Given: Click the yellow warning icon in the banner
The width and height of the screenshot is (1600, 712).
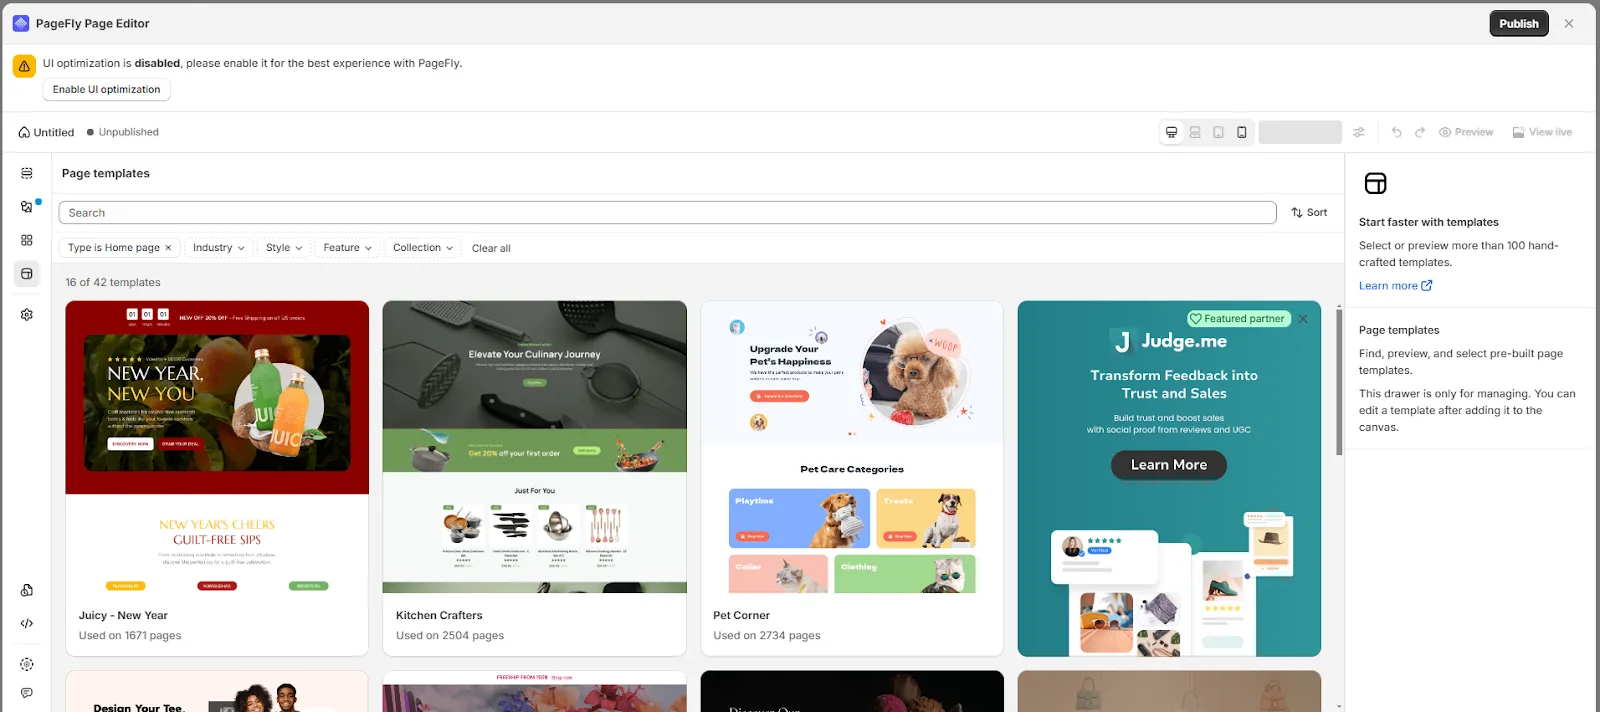Looking at the screenshot, I should point(24,66).
